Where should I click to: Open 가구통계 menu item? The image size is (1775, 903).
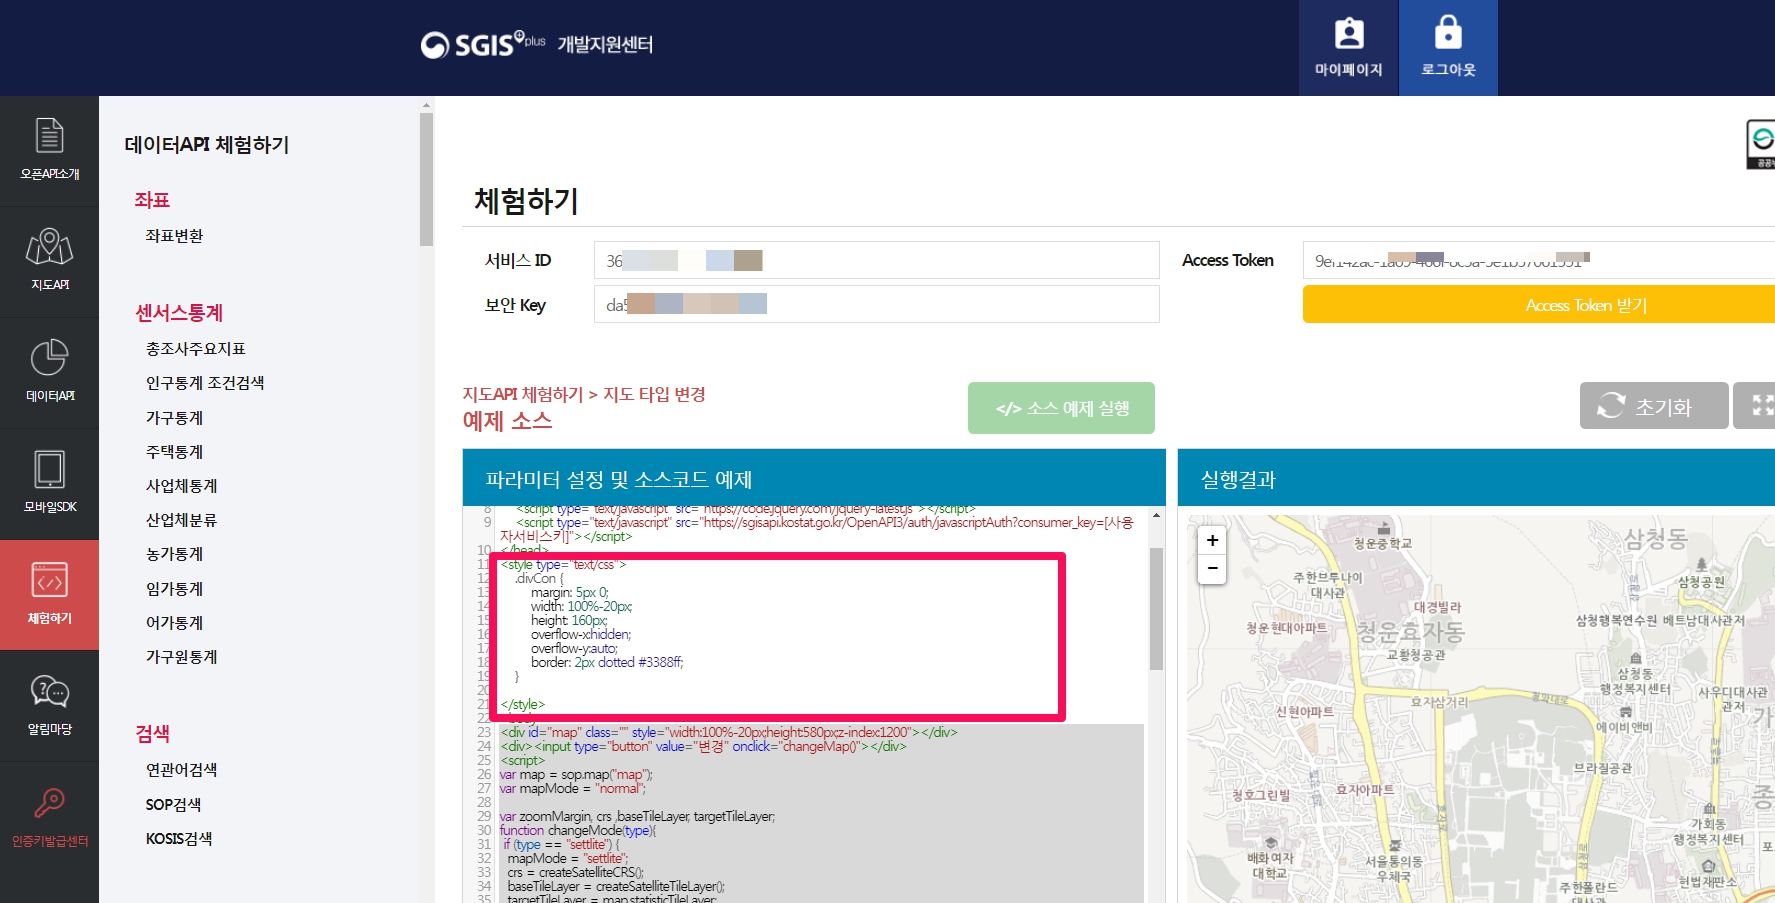tap(174, 418)
